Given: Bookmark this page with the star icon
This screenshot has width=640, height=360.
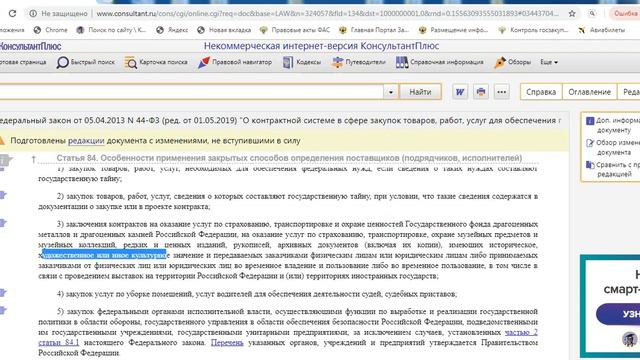Looking at the screenshot, I should pyautogui.click(x=572, y=13).
